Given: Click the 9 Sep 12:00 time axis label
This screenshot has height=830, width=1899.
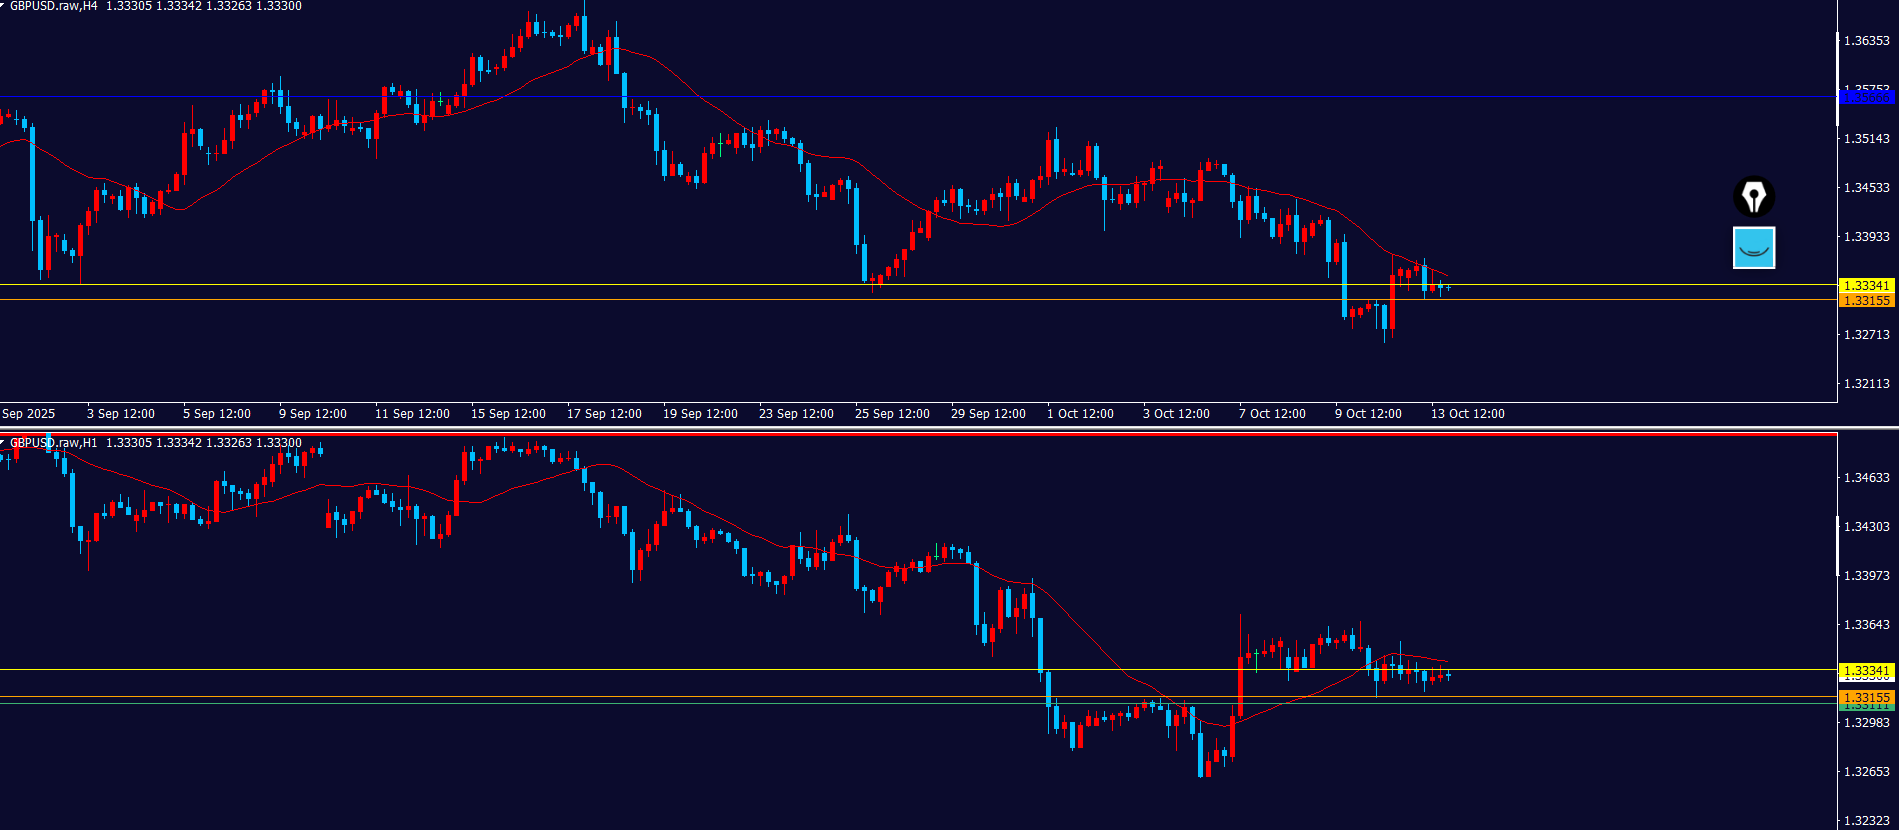Looking at the screenshot, I should [313, 414].
